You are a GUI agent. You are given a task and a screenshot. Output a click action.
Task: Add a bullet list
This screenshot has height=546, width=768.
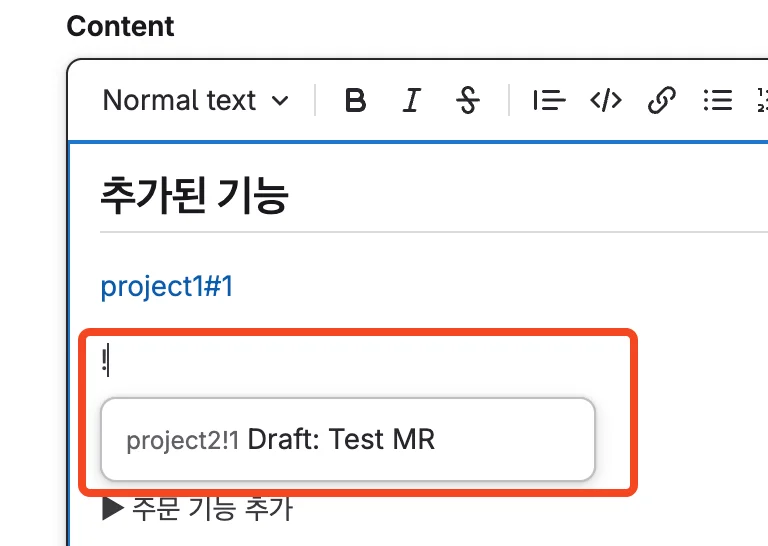tap(717, 101)
